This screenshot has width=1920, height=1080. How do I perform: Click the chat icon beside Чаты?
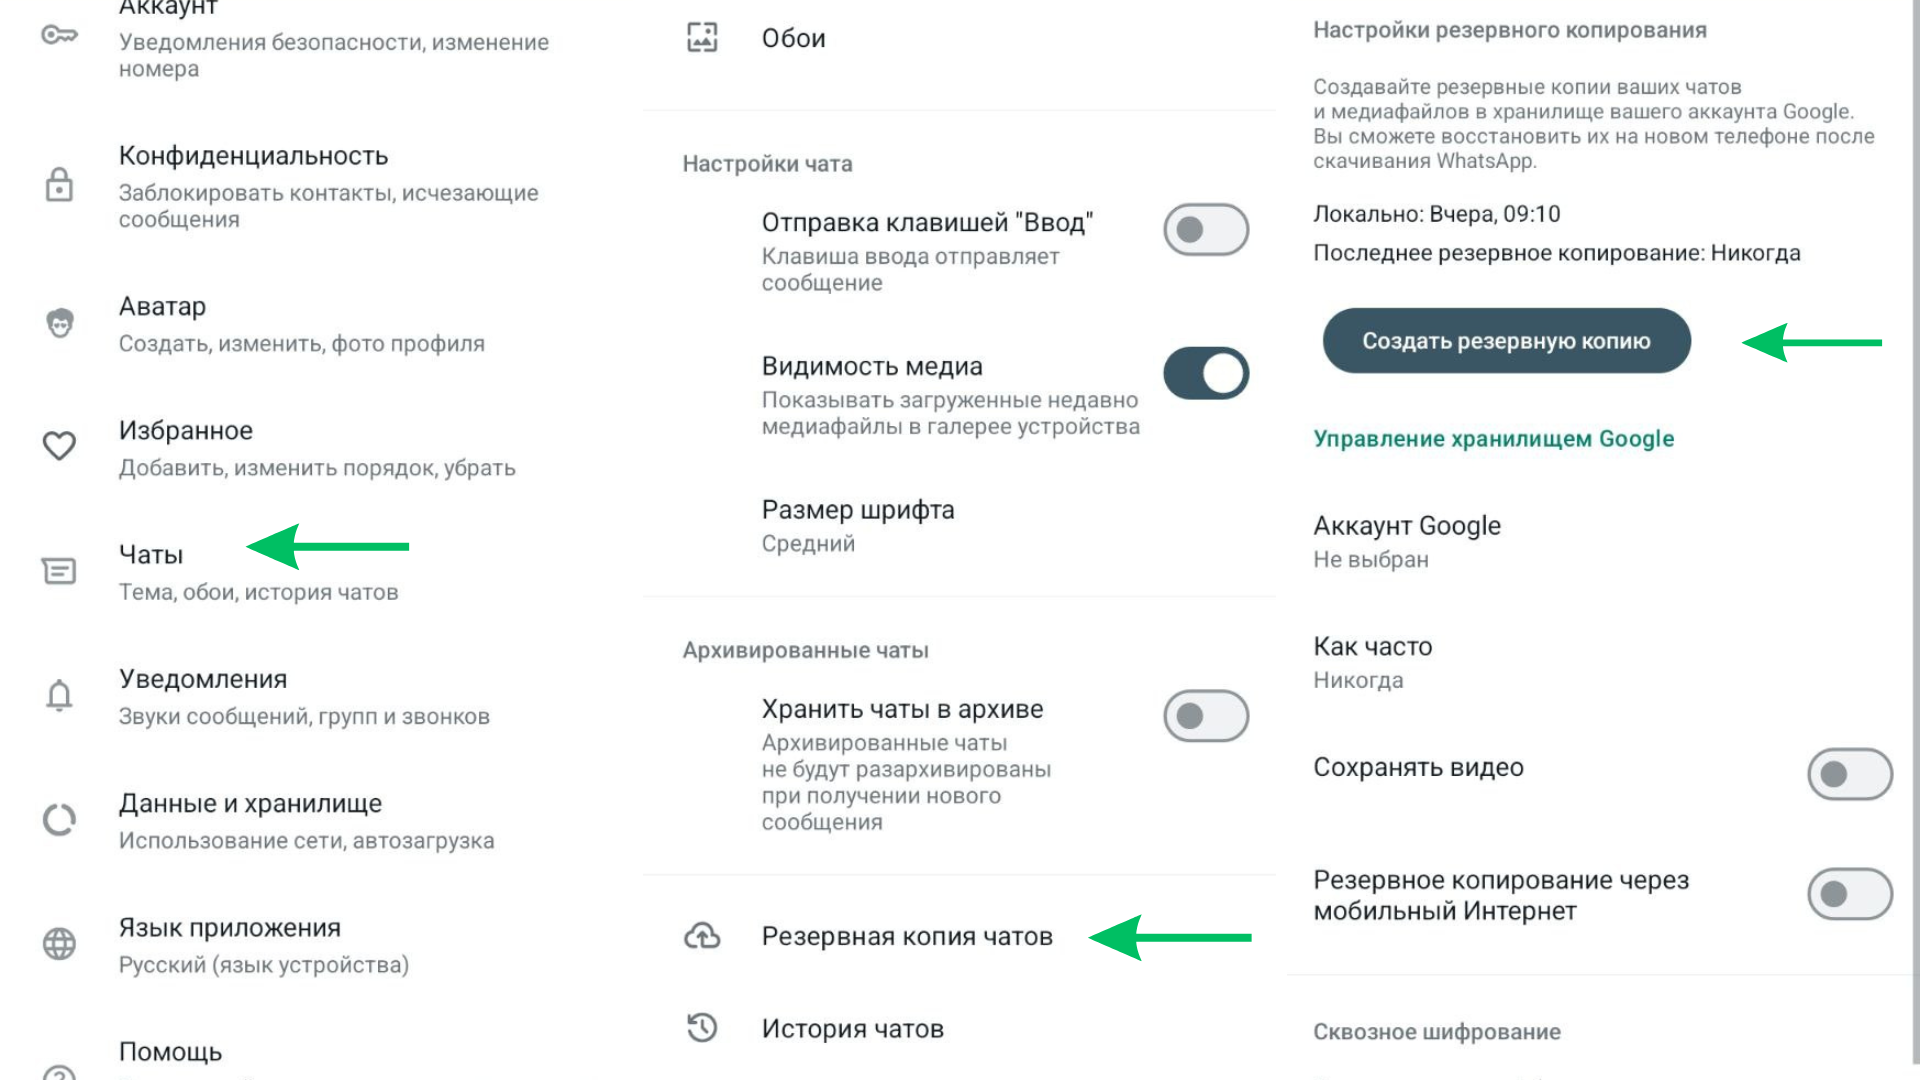click(59, 571)
